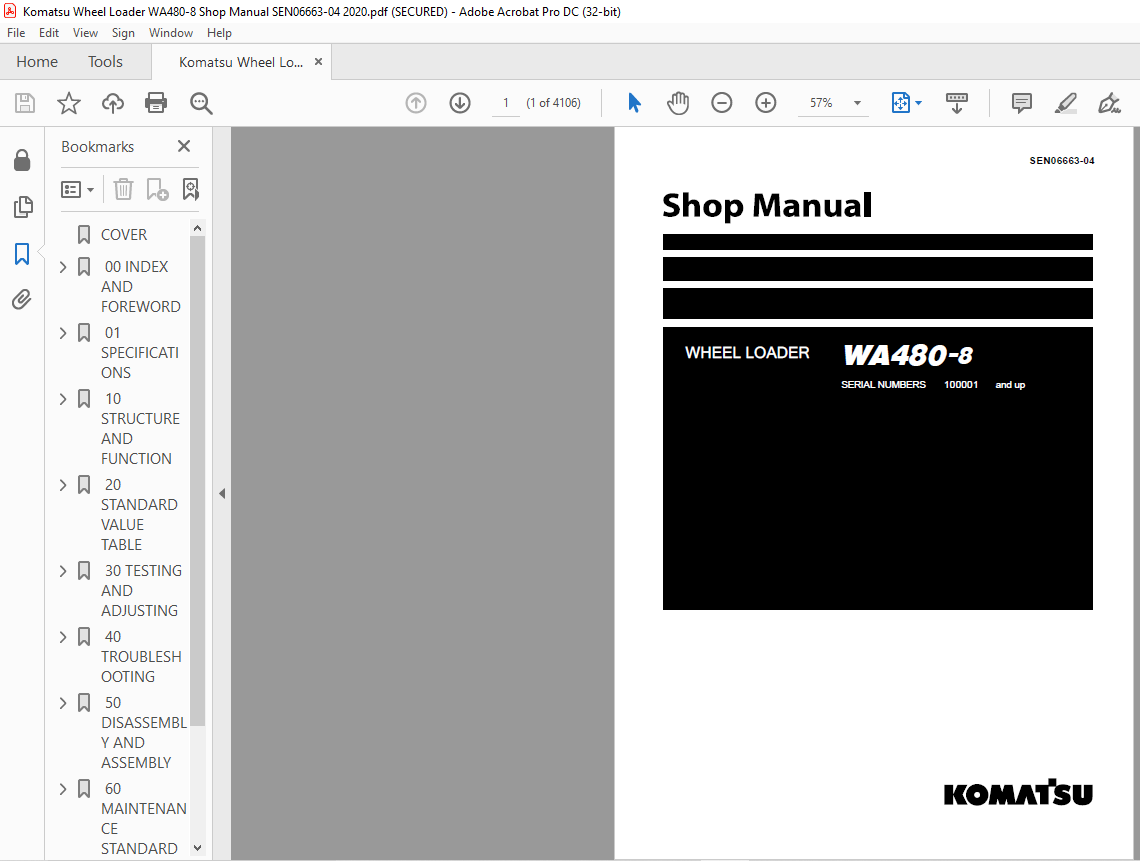
Task: Add a sticky note comment
Action: pos(1021,103)
